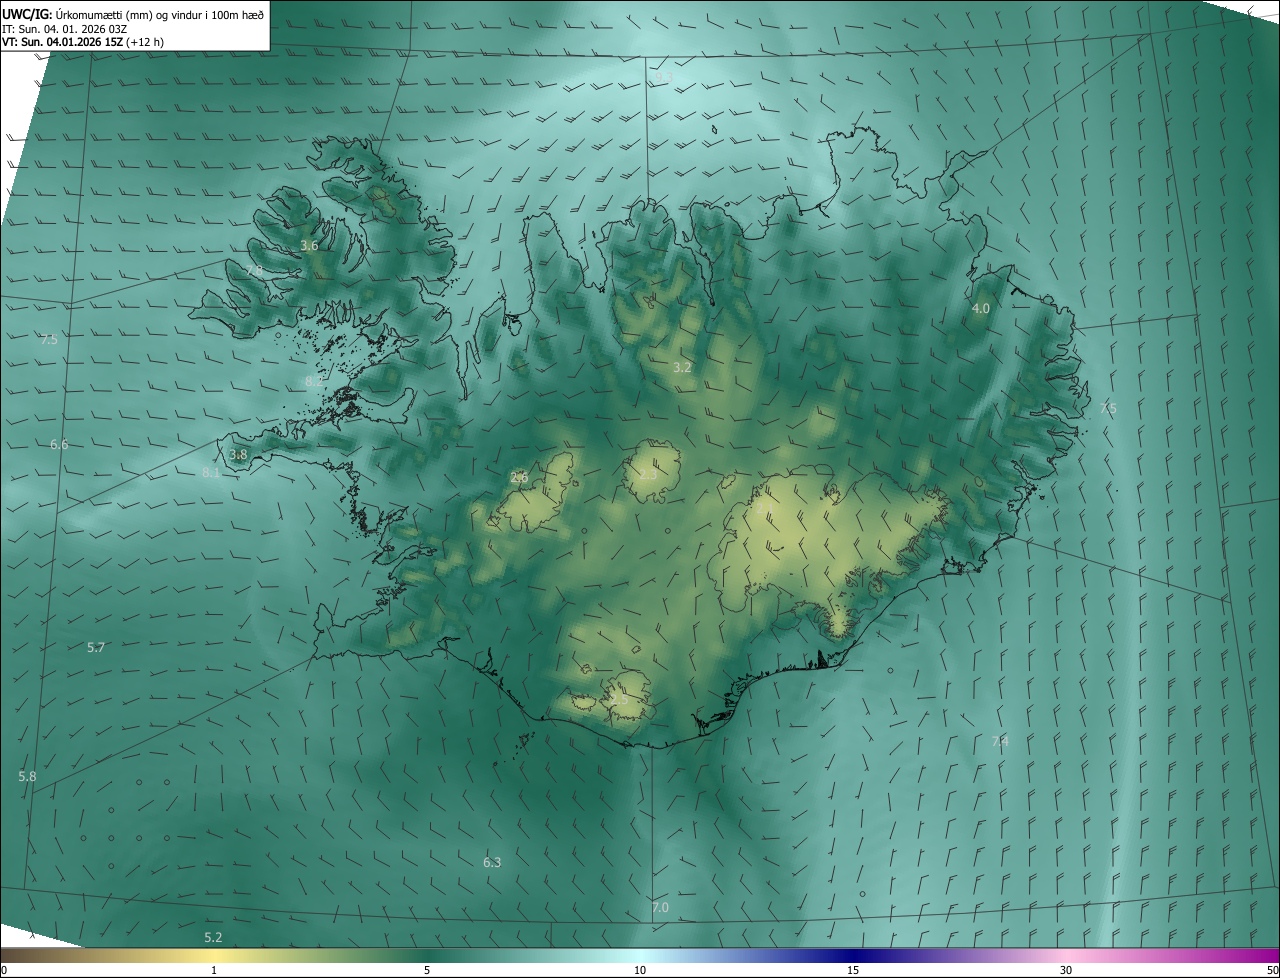The width and height of the screenshot is (1280, 978).
Task: Click the 9.3 value north of Iceland
Action: (664, 77)
